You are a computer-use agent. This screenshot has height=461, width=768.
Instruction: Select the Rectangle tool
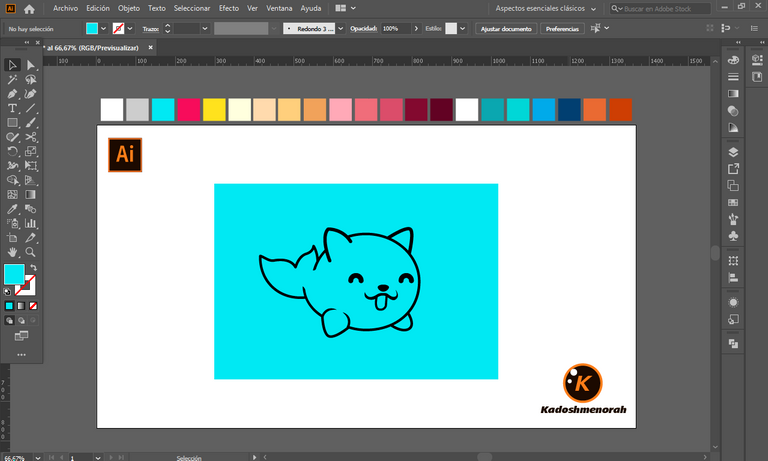pos(12,122)
